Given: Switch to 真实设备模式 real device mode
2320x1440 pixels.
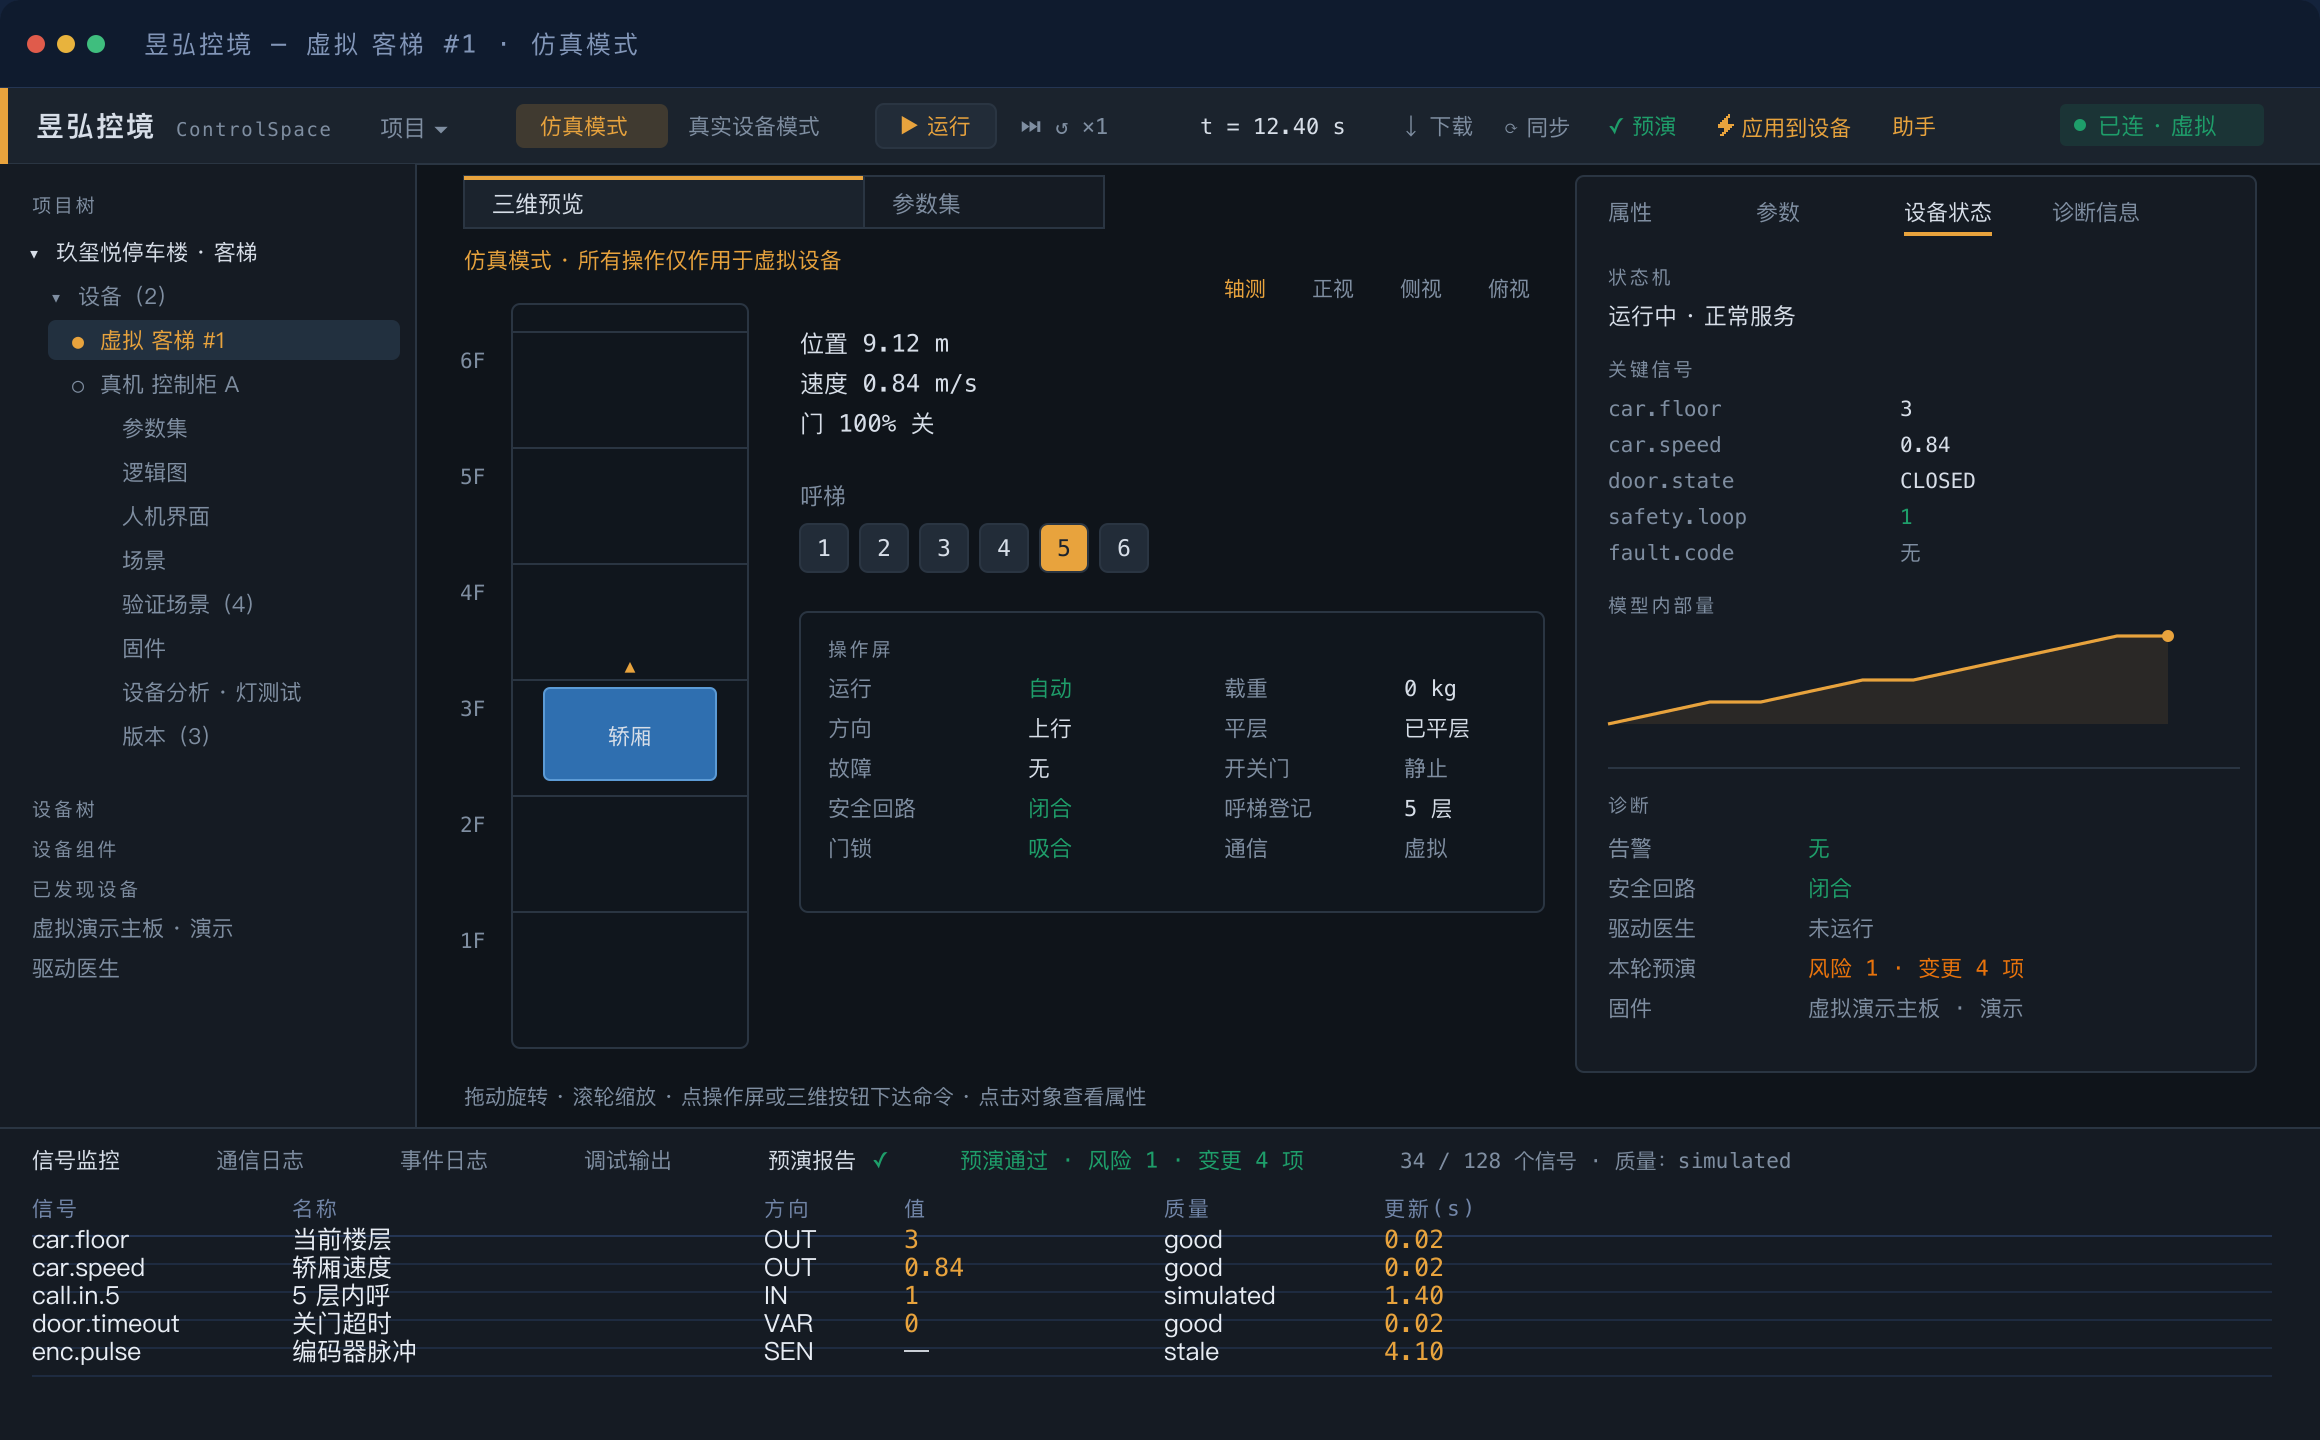Looking at the screenshot, I should [754, 126].
